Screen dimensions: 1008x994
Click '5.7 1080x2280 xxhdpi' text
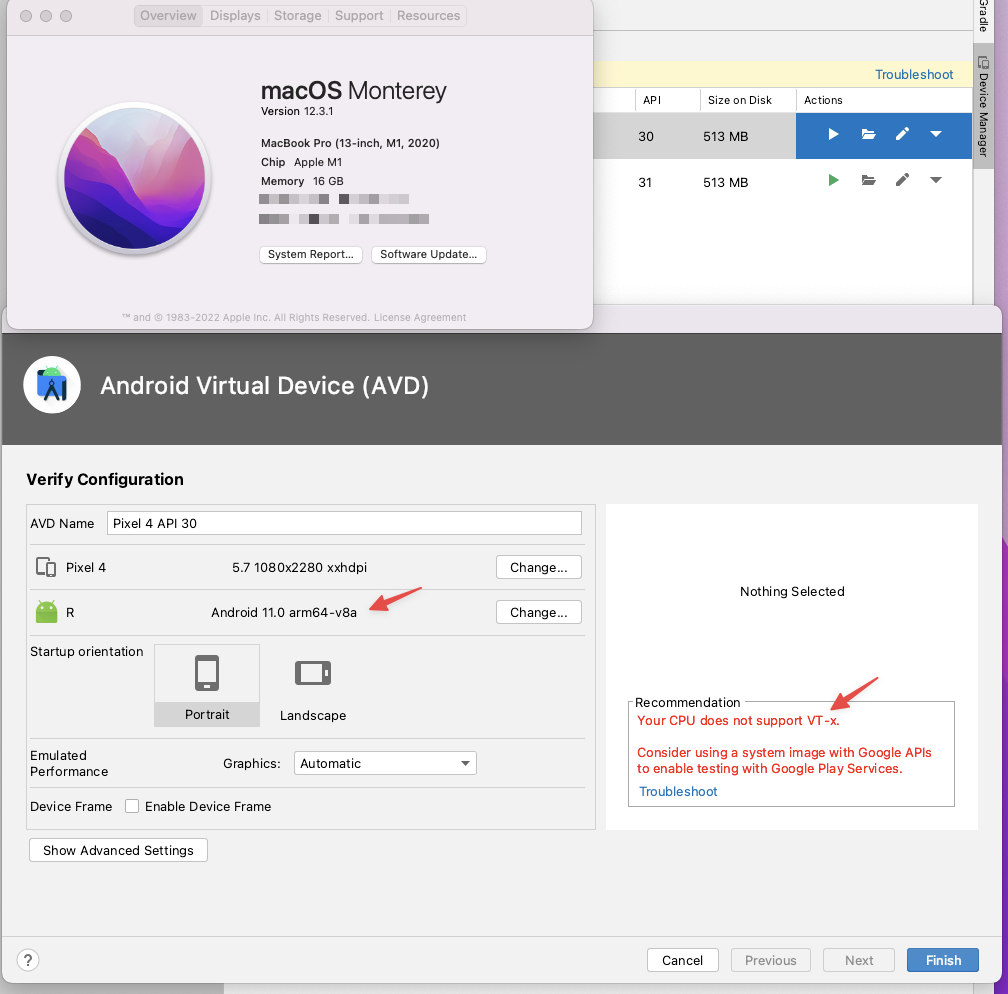click(299, 567)
